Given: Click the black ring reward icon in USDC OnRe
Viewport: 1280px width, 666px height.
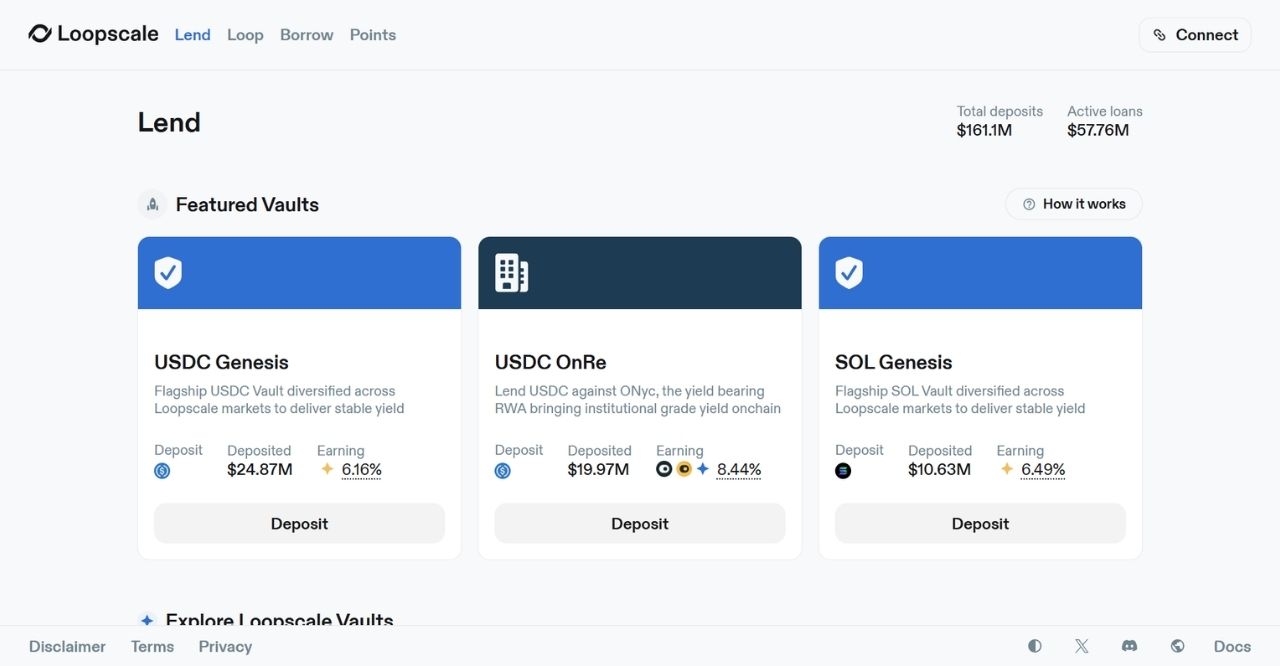Looking at the screenshot, I should tap(664, 469).
